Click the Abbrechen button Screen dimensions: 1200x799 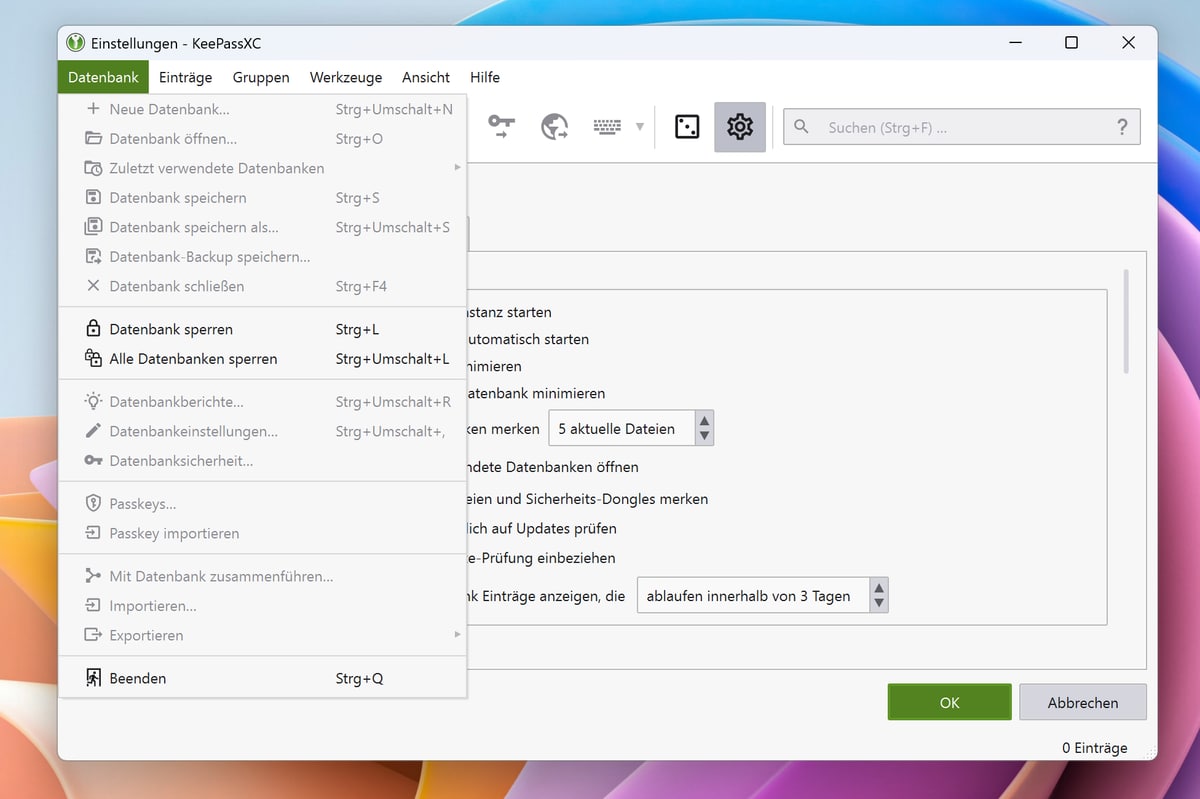tap(1083, 702)
